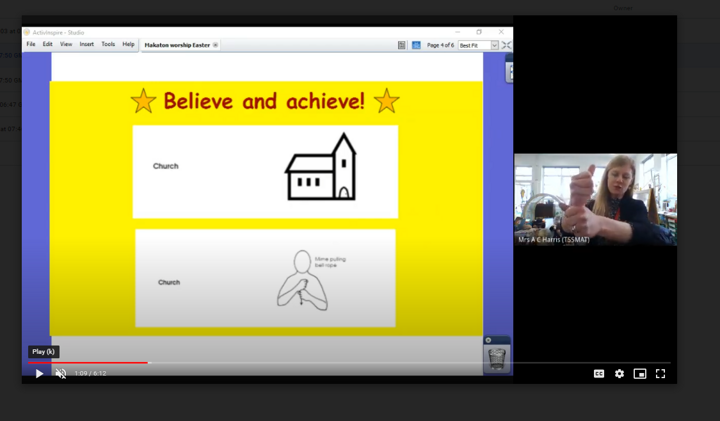Unmute the video audio

click(x=61, y=374)
